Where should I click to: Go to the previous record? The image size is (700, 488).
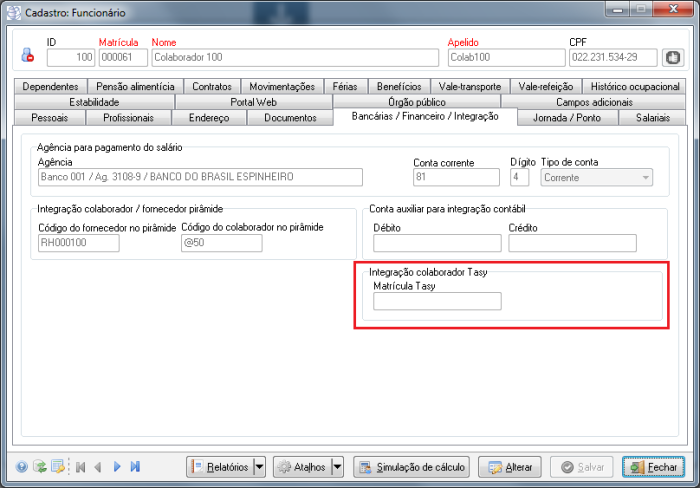tap(98, 466)
